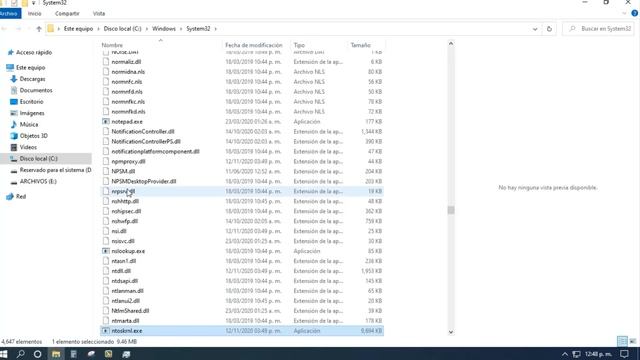Expand address bar history dropdown
Screen dimensions: 640x360
[535, 29]
